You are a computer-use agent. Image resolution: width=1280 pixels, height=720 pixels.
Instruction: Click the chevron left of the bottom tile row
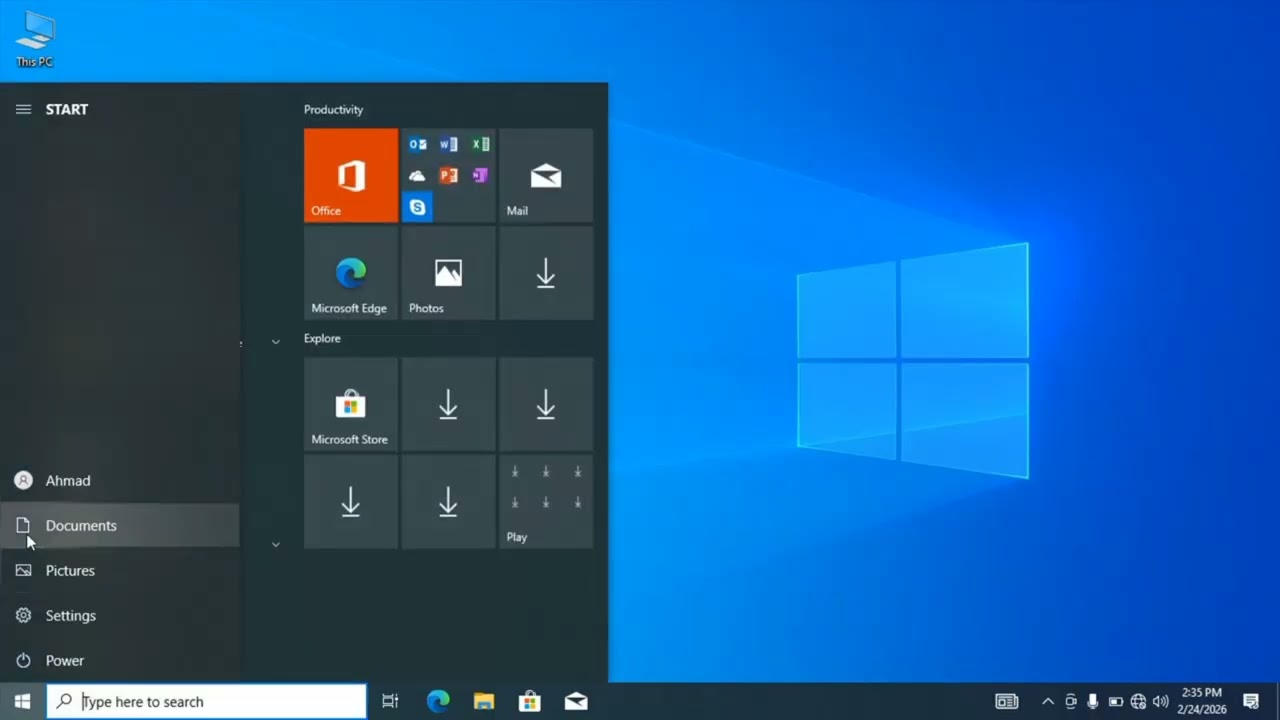[276, 545]
